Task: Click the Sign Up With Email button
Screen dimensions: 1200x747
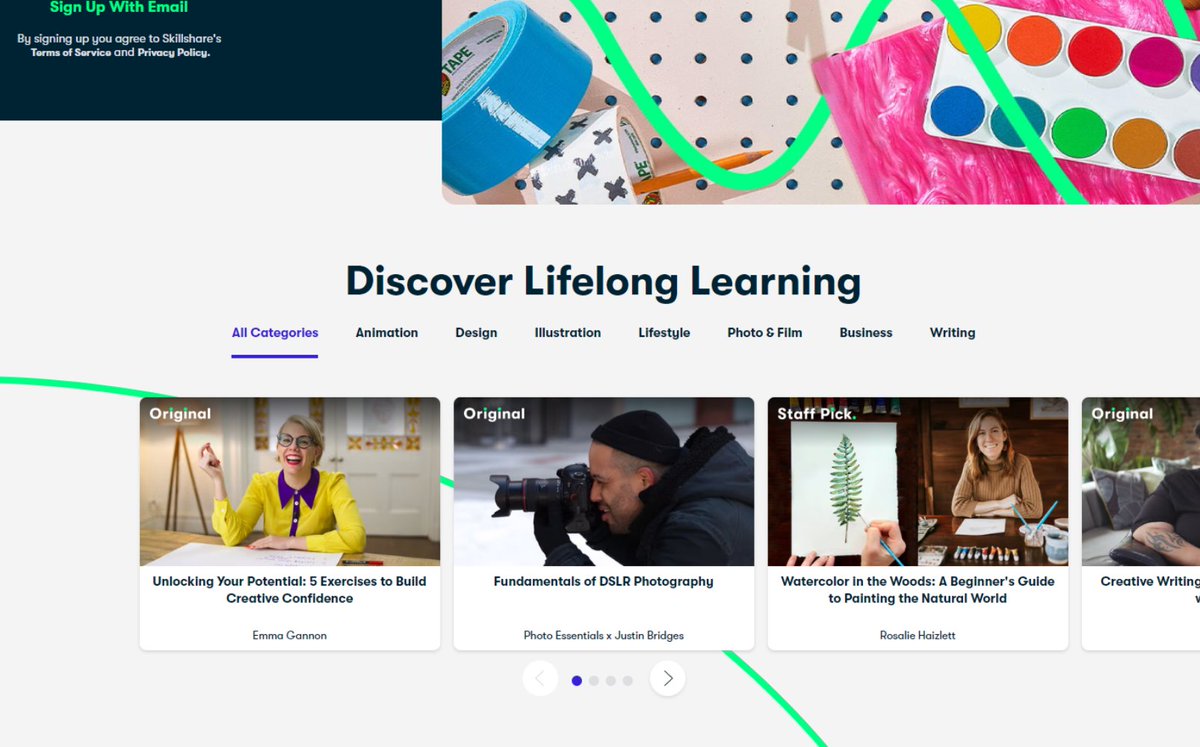Action: click(x=119, y=8)
